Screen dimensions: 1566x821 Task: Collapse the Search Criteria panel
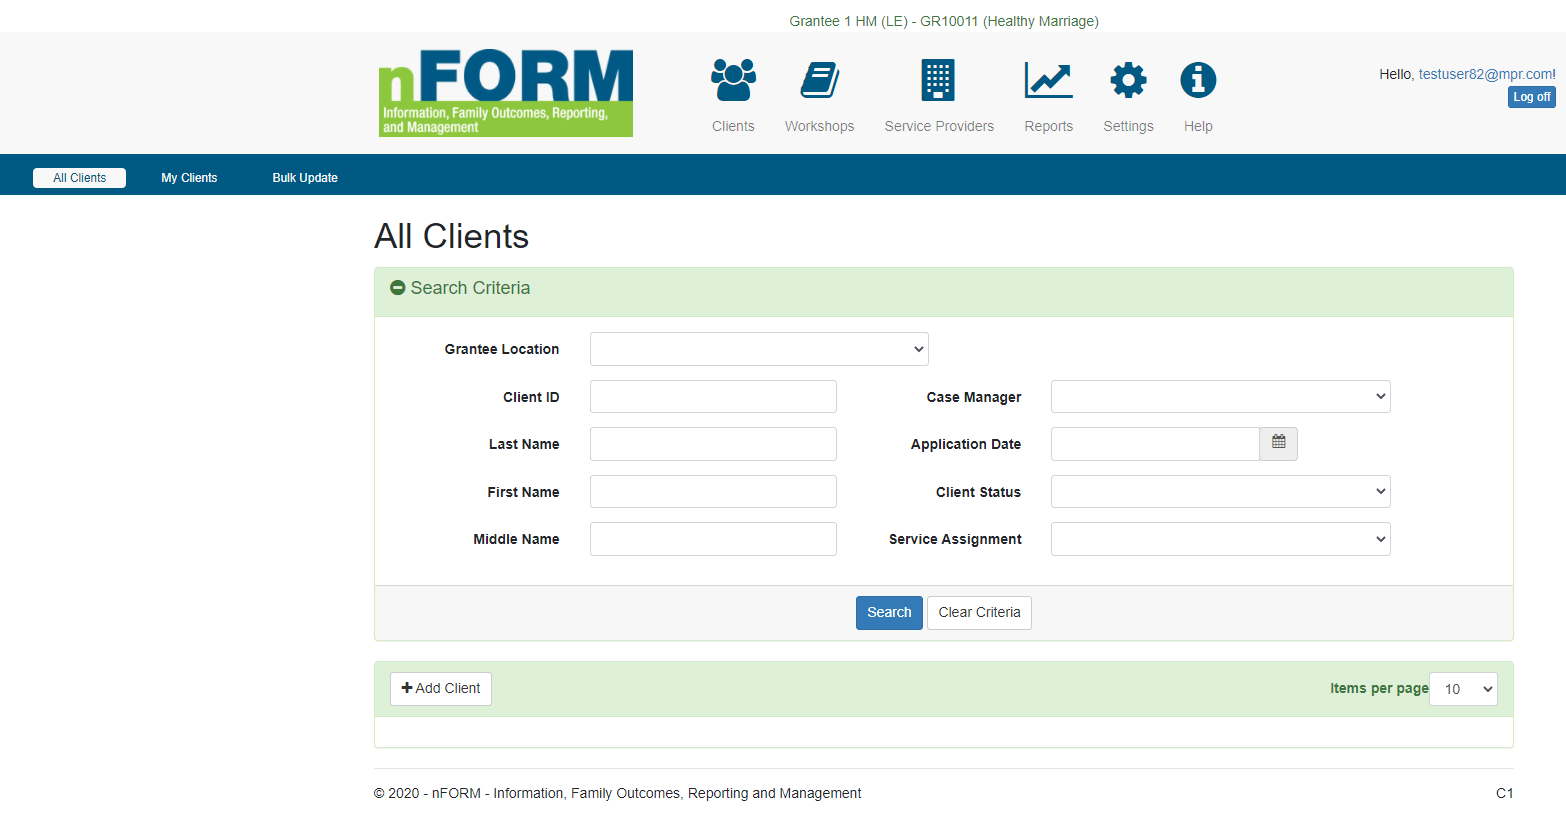(x=398, y=288)
